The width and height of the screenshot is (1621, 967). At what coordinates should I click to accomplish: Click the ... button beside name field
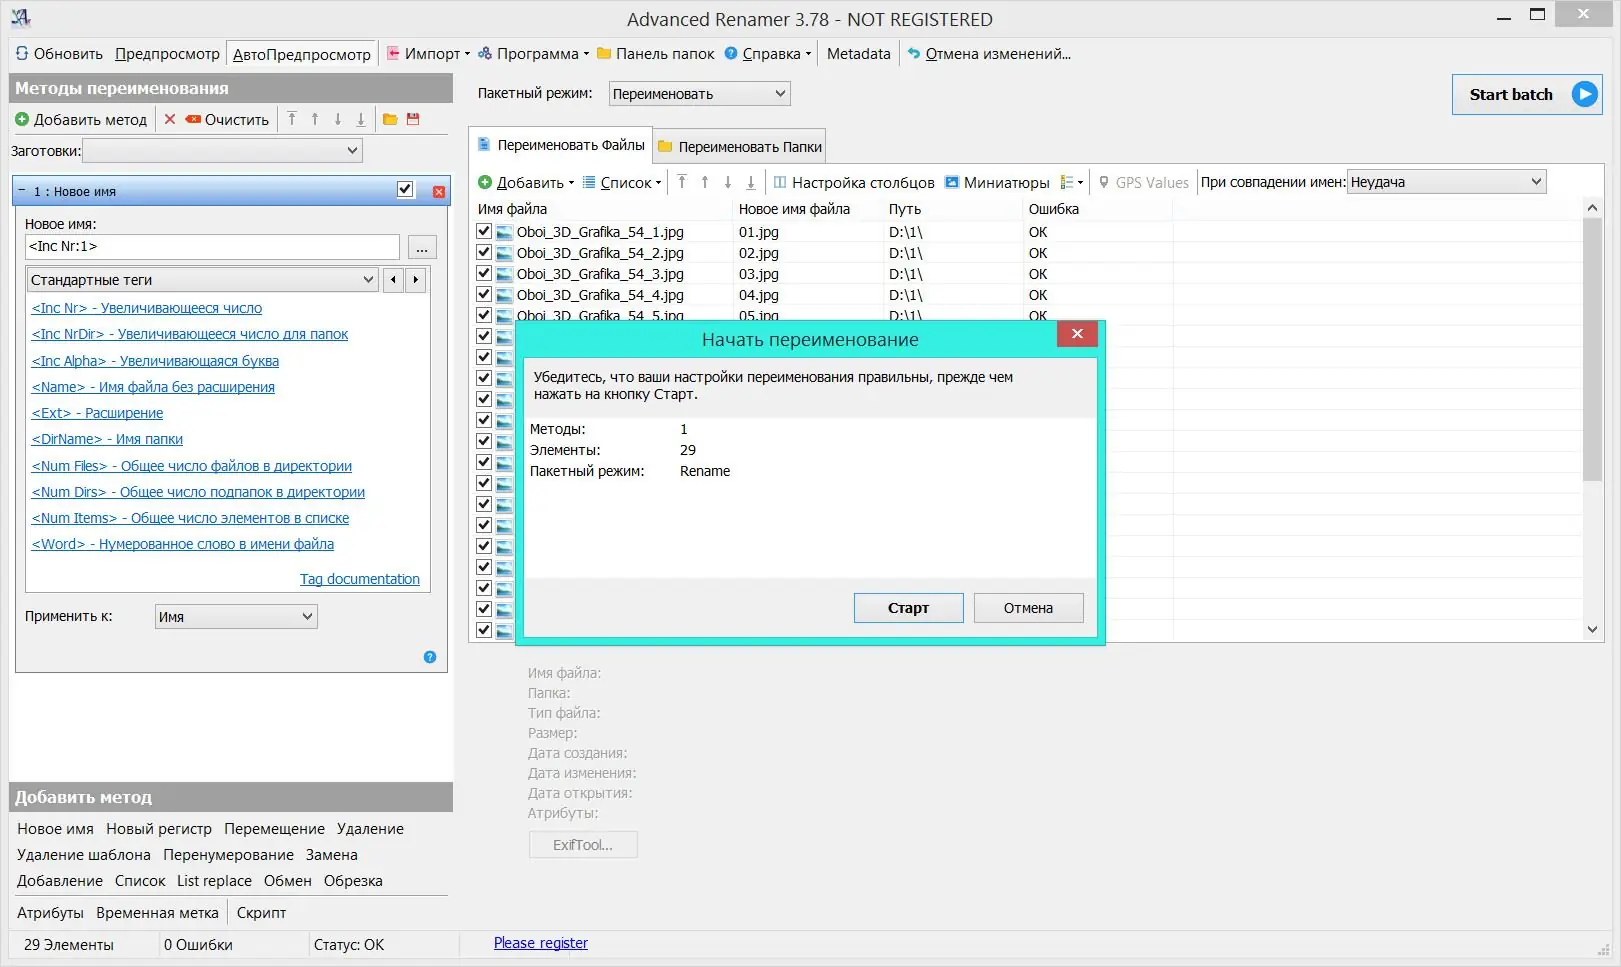(x=422, y=247)
